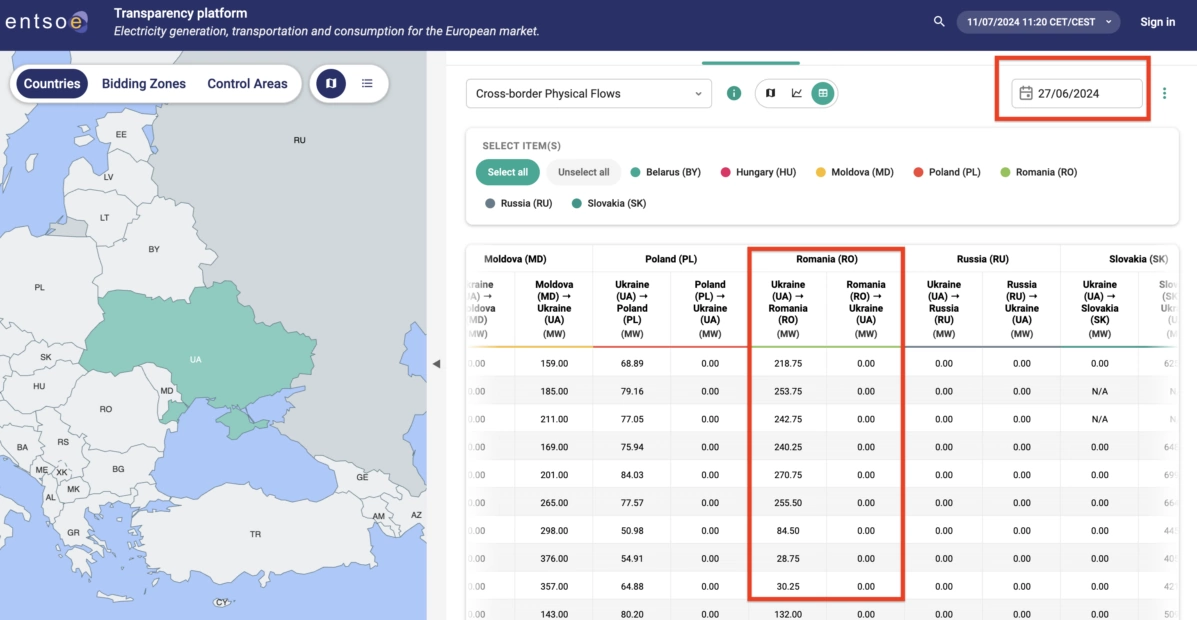Collapse the map panel arrow

click(437, 364)
